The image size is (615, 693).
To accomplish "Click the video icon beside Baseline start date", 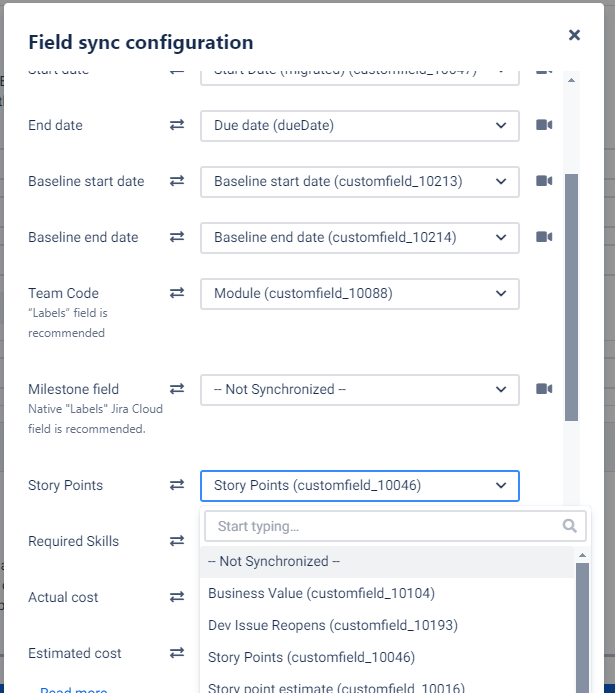I will [544, 181].
